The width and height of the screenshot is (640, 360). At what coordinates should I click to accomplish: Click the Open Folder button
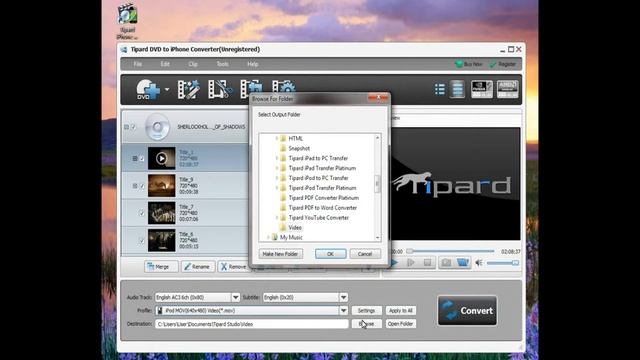click(401, 324)
